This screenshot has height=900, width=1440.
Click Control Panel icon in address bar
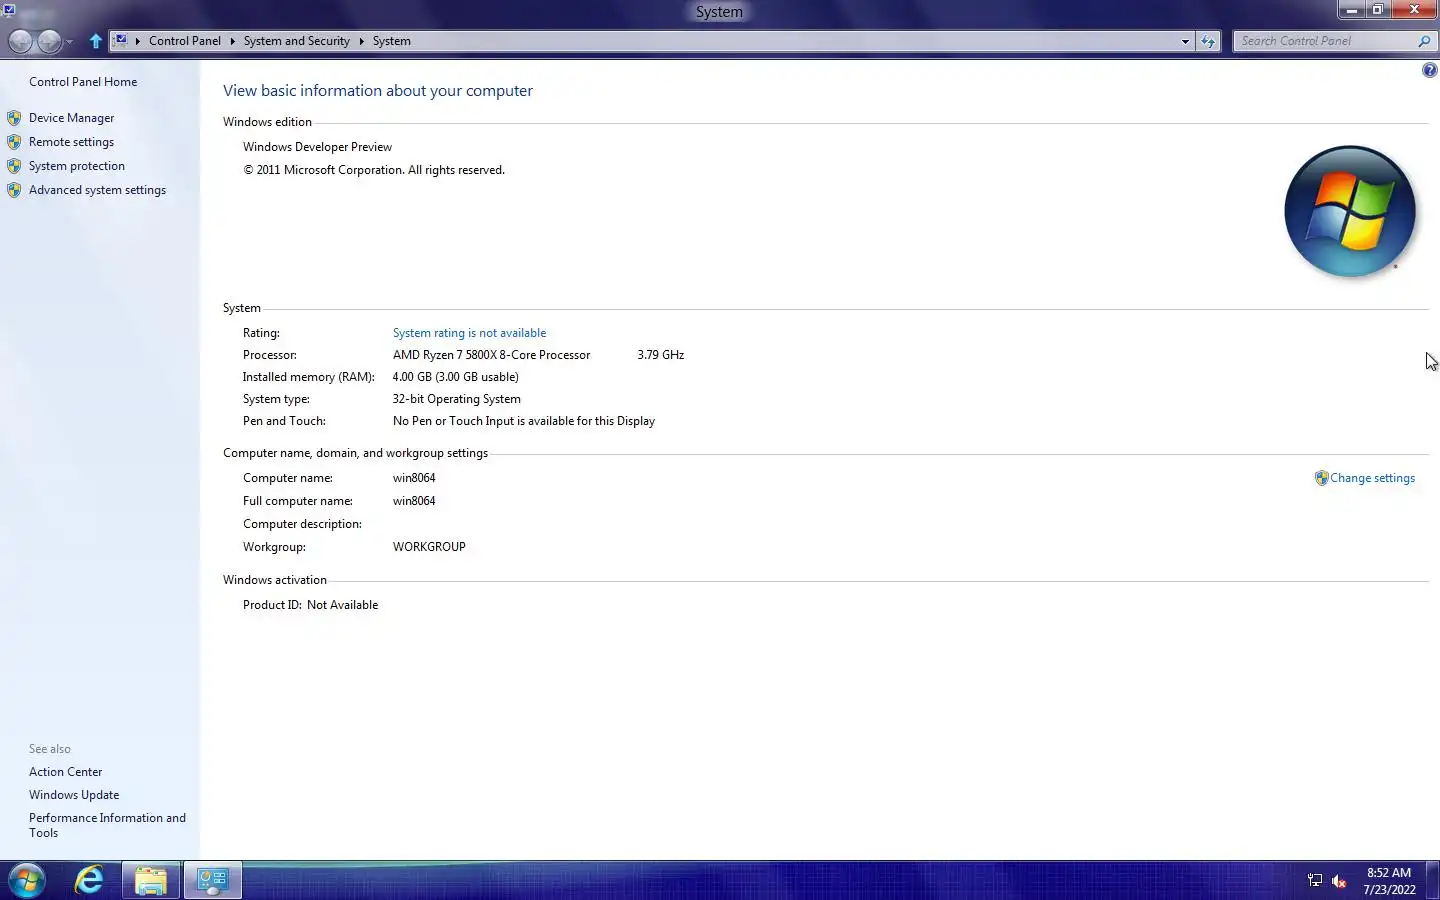click(x=121, y=41)
